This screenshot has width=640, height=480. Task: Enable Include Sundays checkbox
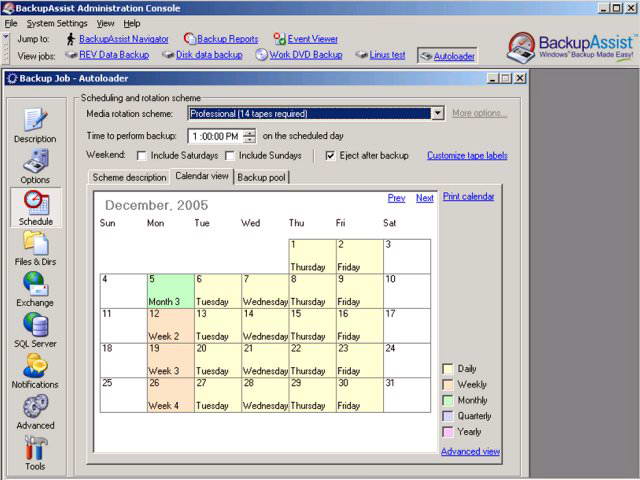coord(230,156)
